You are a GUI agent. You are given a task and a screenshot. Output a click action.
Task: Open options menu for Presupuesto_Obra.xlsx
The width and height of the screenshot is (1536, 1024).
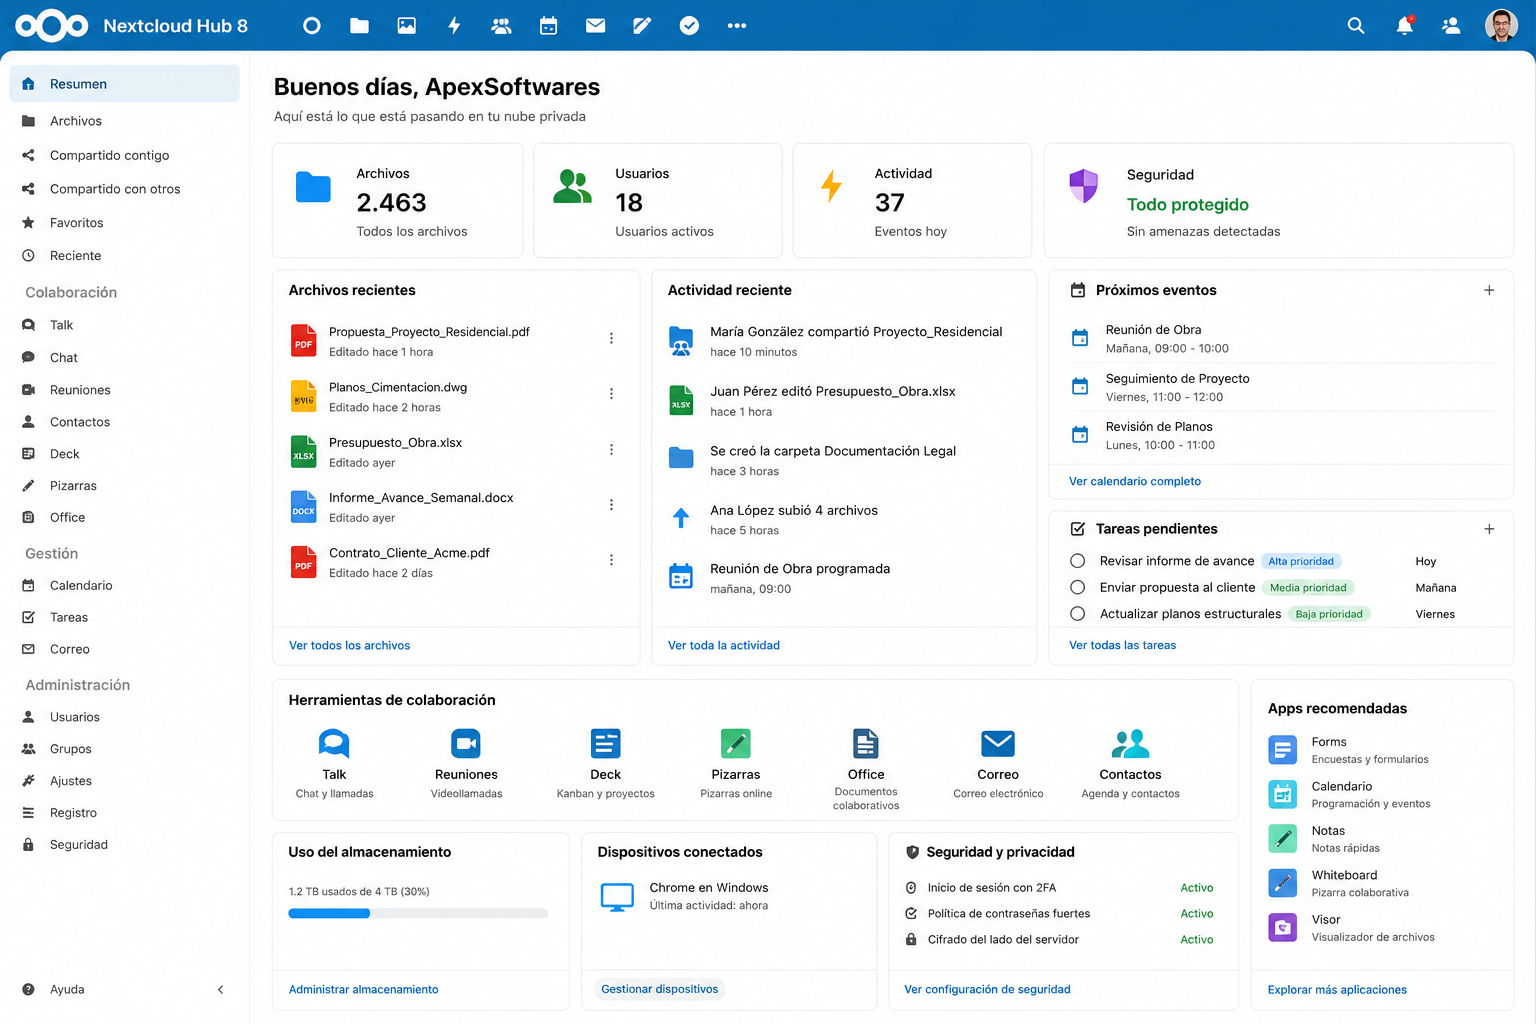[x=611, y=450]
